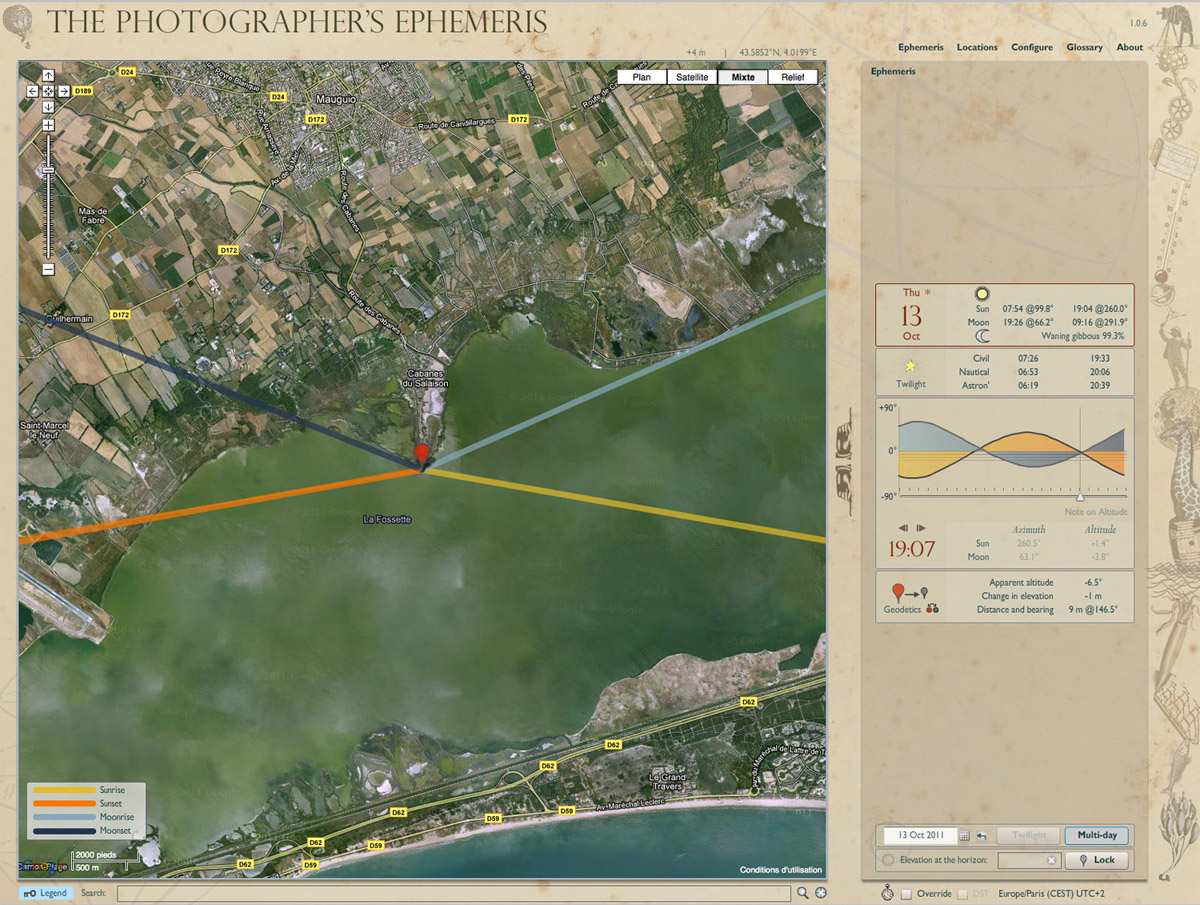
Task: Enable the Override timezone checkbox
Action: point(906,894)
